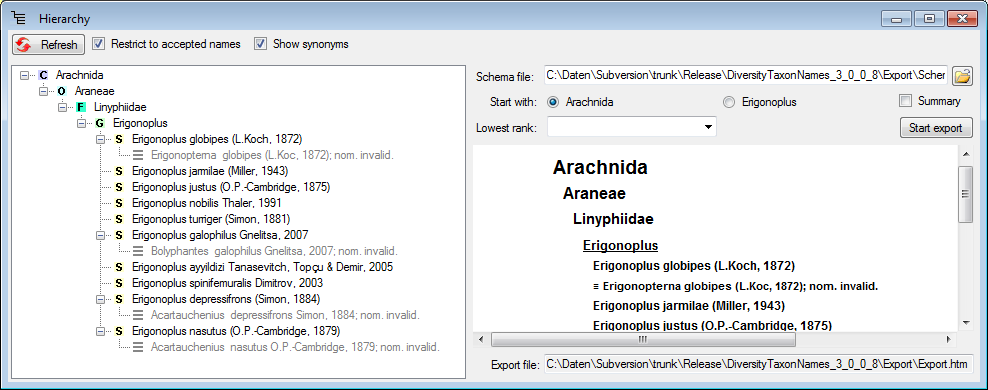Select synonym Bolyphantes galophilus Gnelitsa in tree

[274, 251]
